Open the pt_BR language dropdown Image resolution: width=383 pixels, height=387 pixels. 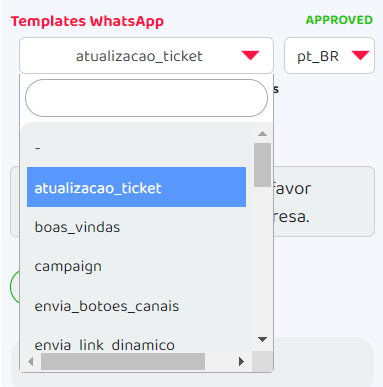click(x=329, y=55)
